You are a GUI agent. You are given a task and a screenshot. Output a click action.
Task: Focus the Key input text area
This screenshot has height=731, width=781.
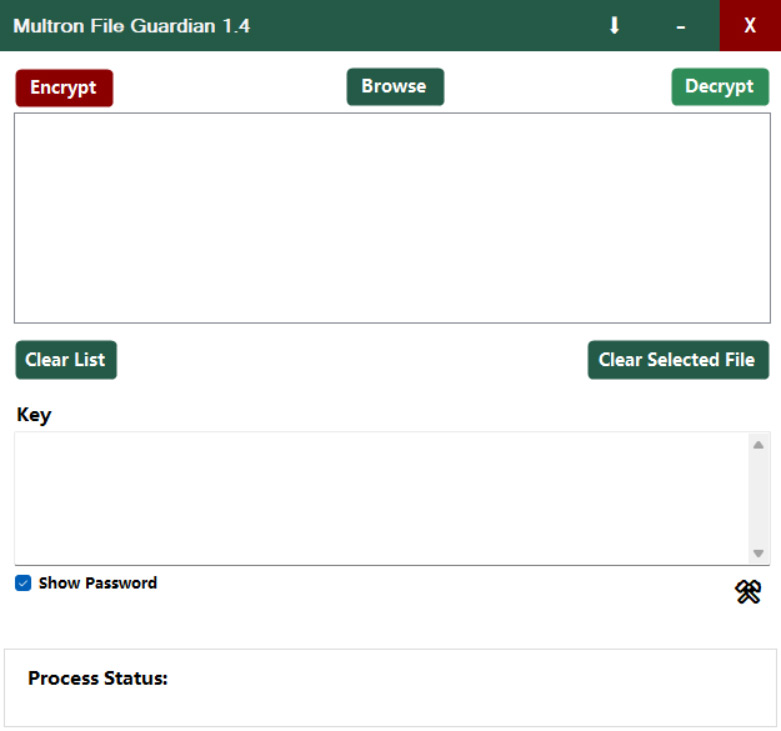pos(382,498)
